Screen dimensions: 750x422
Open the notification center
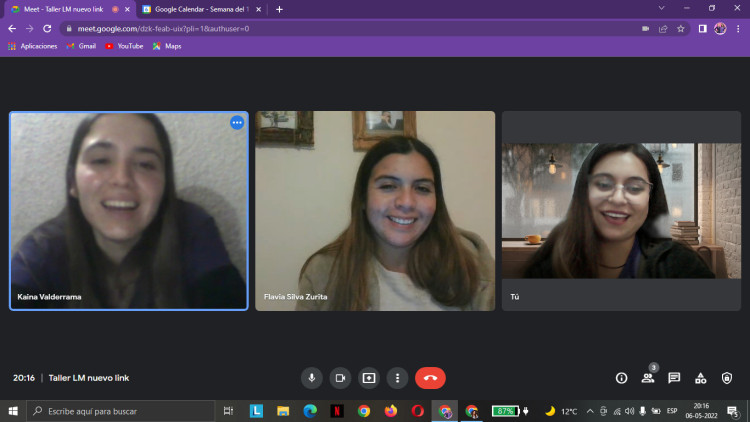click(x=733, y=411)
